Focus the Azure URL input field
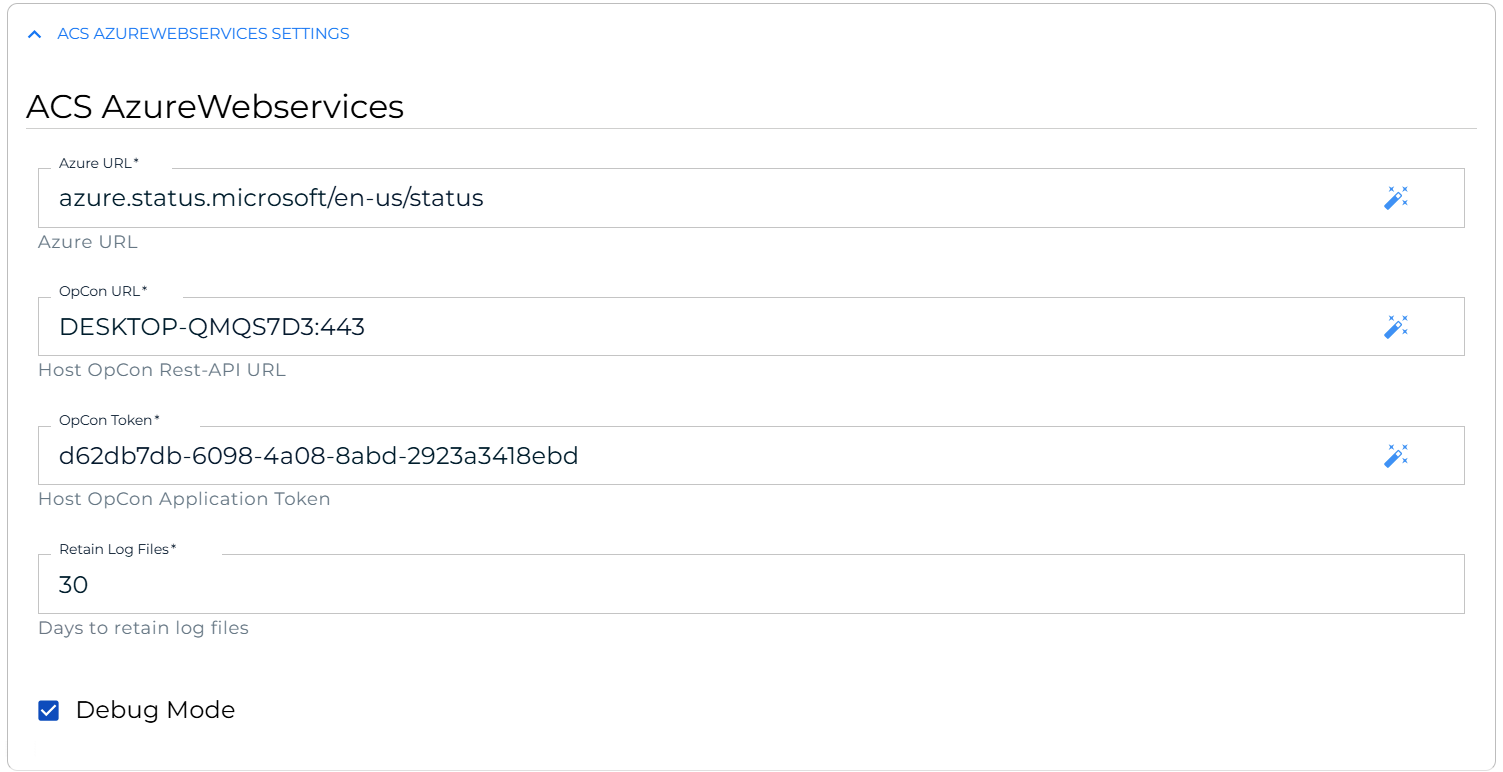The image size is (1503, 772). click(700, 198)
